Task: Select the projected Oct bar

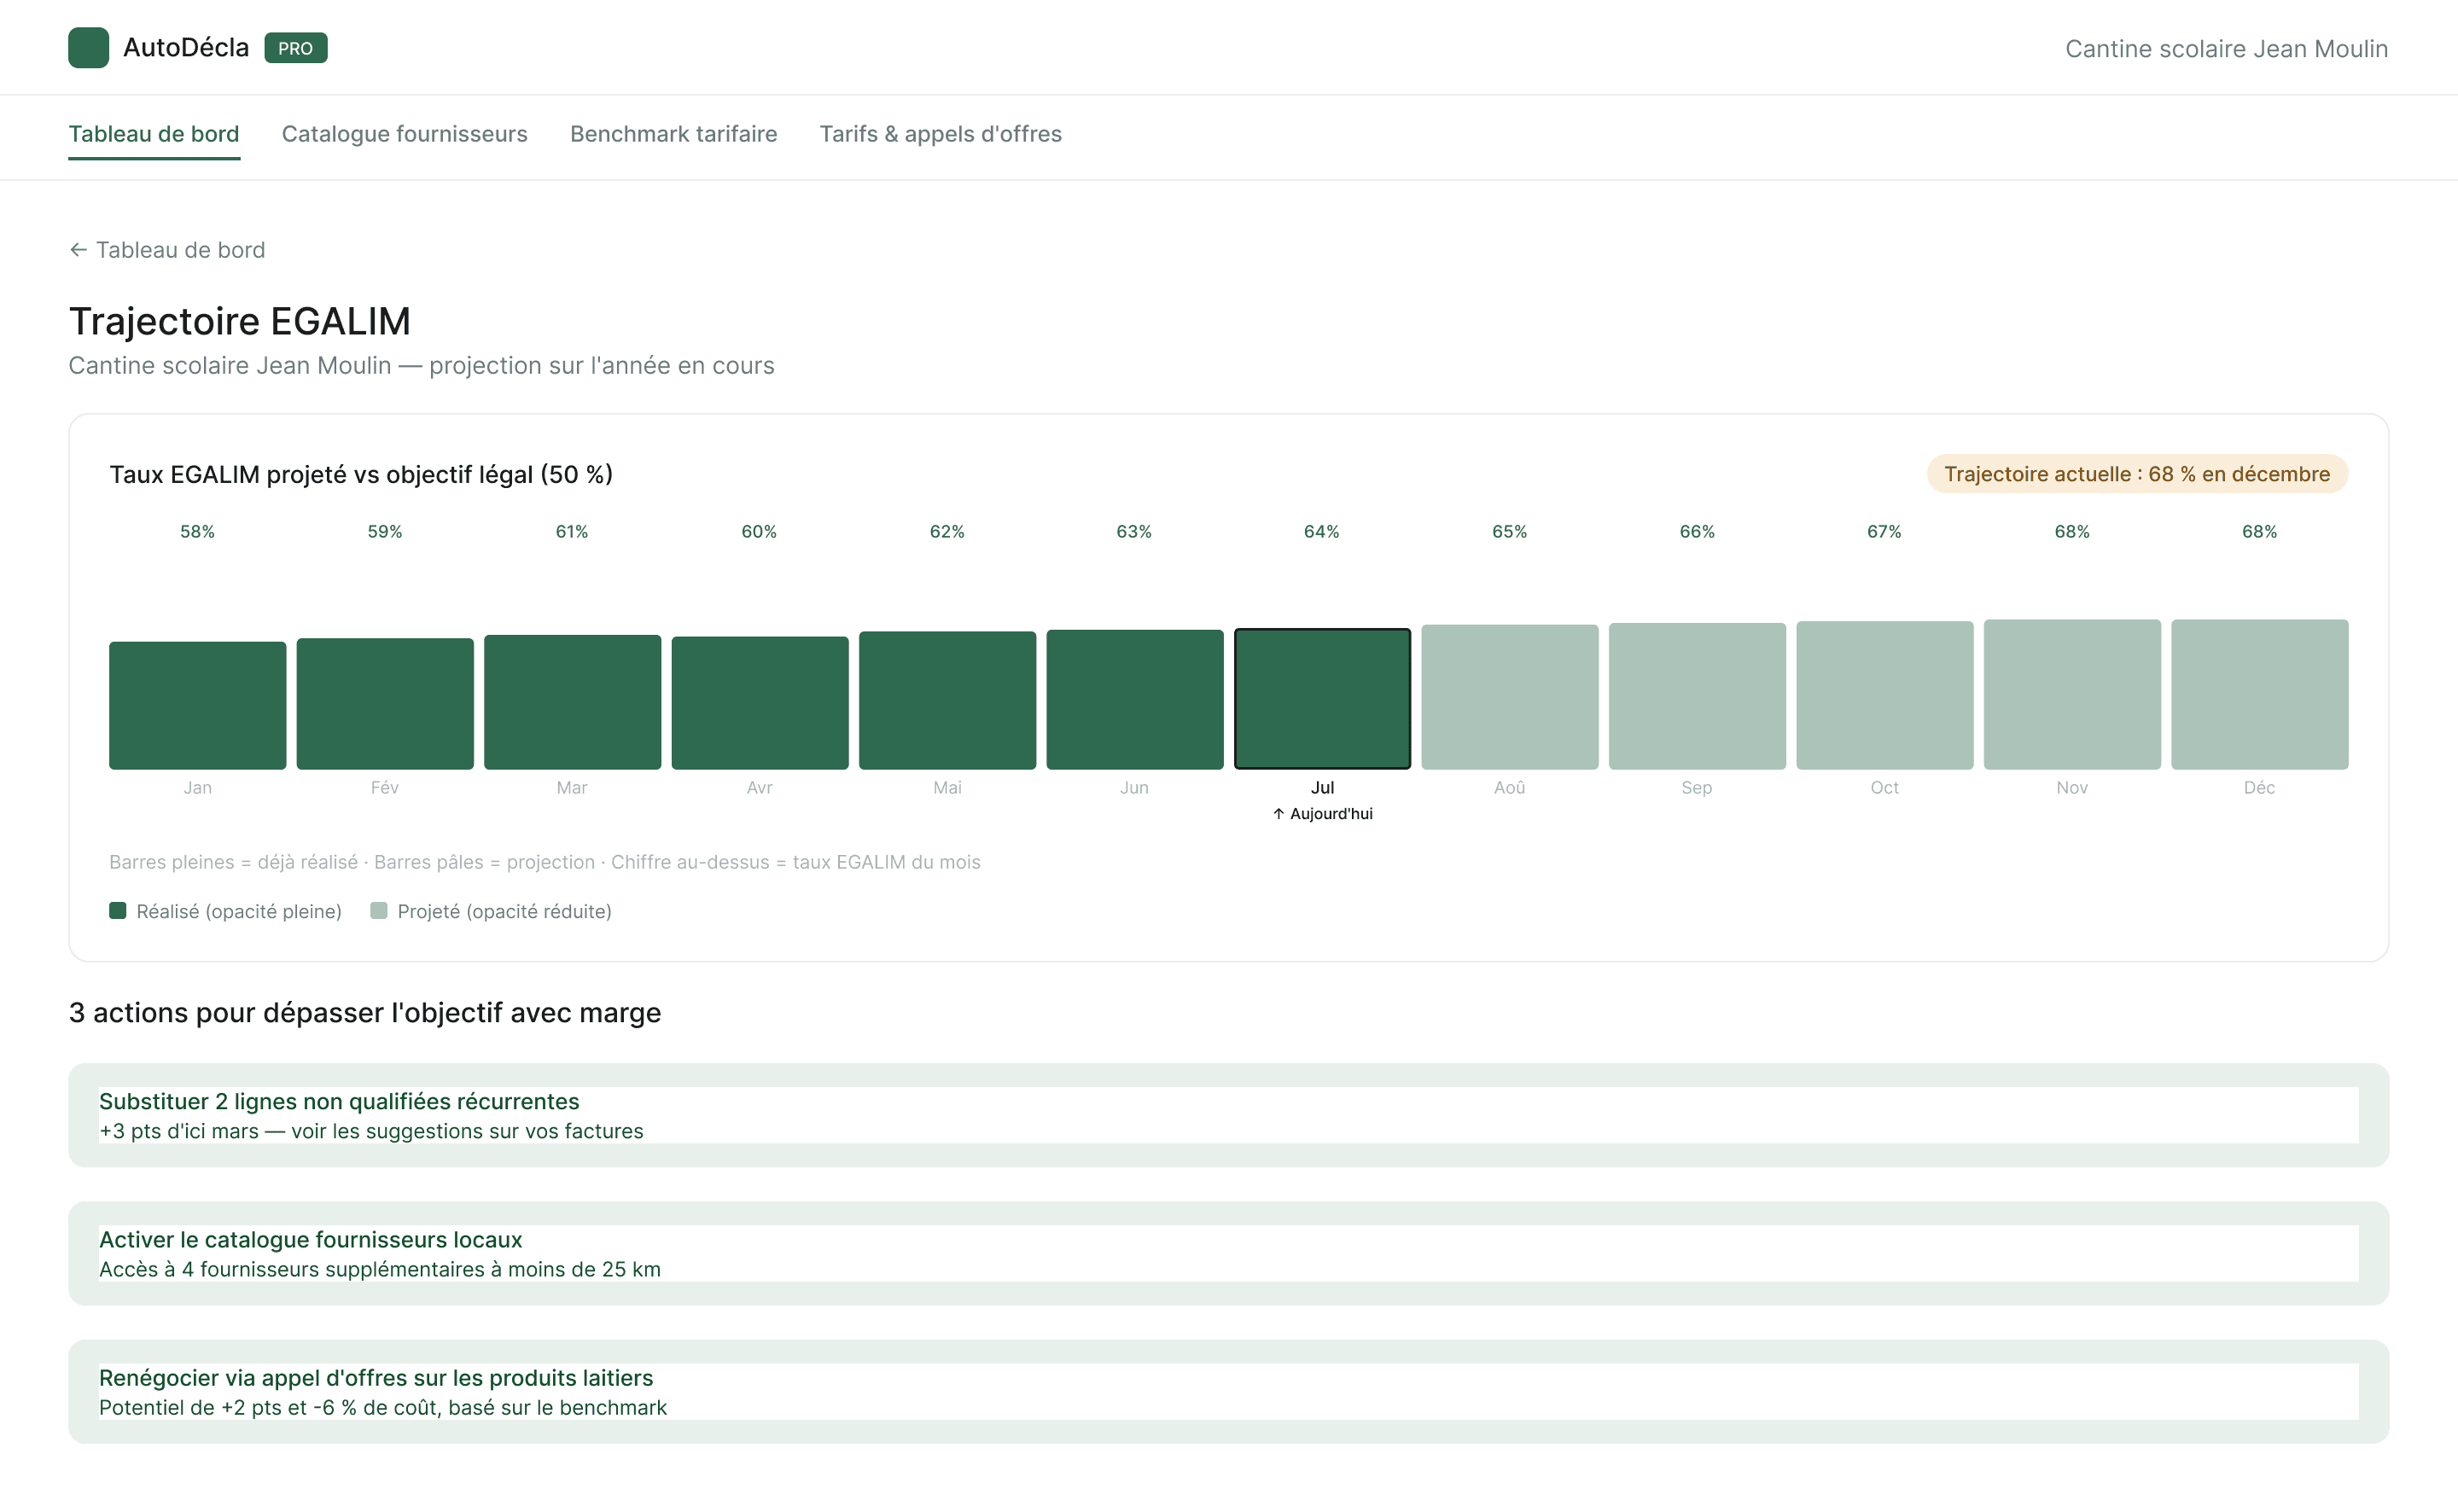Action: pos(1885,695)
